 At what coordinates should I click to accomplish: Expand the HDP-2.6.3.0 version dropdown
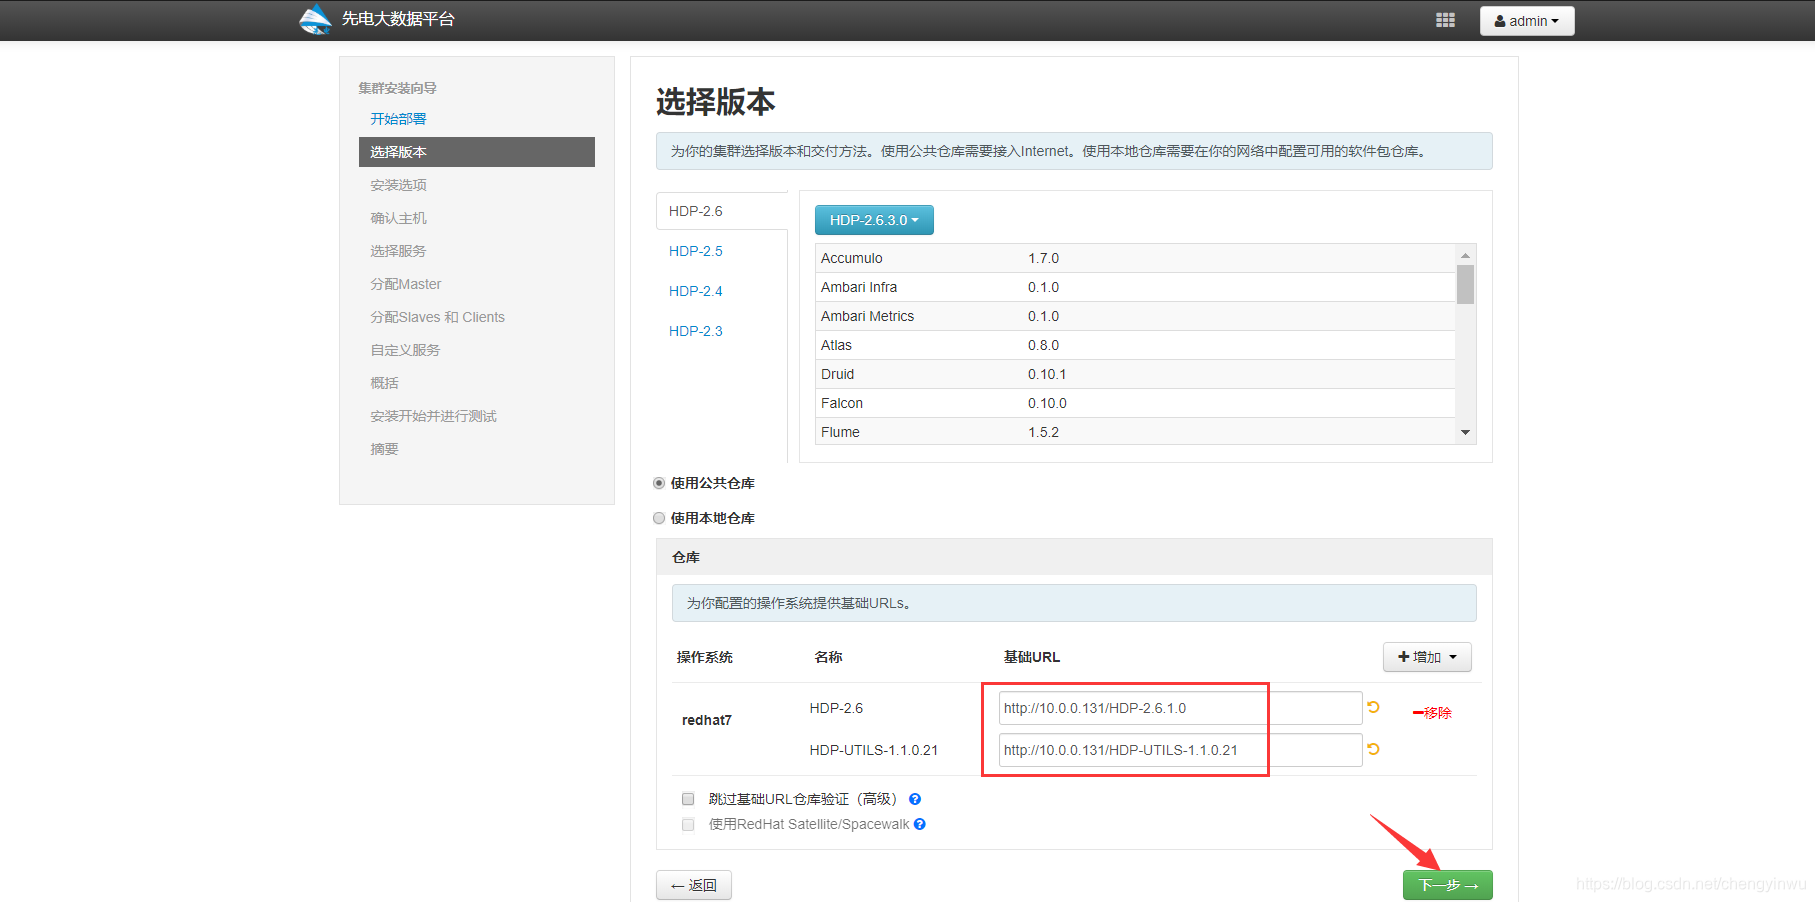click(874, 220)
